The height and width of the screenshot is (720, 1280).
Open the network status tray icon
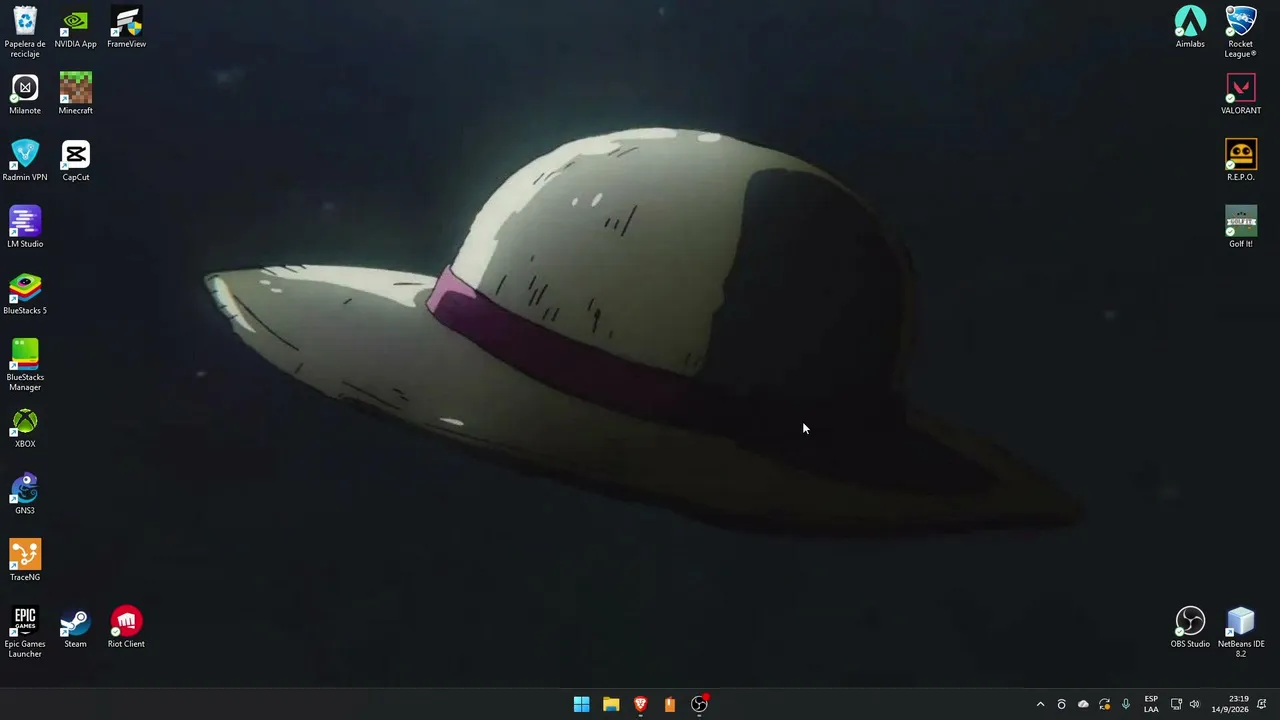coord(1176,705)
